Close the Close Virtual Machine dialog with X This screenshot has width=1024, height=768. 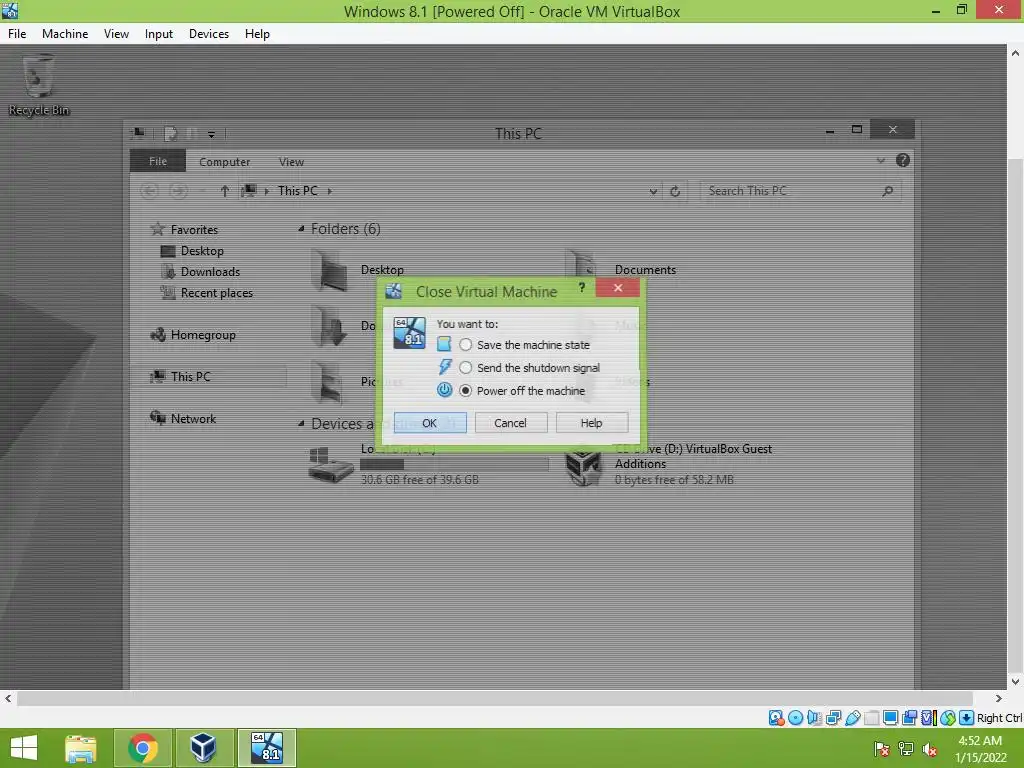[618, 287]
